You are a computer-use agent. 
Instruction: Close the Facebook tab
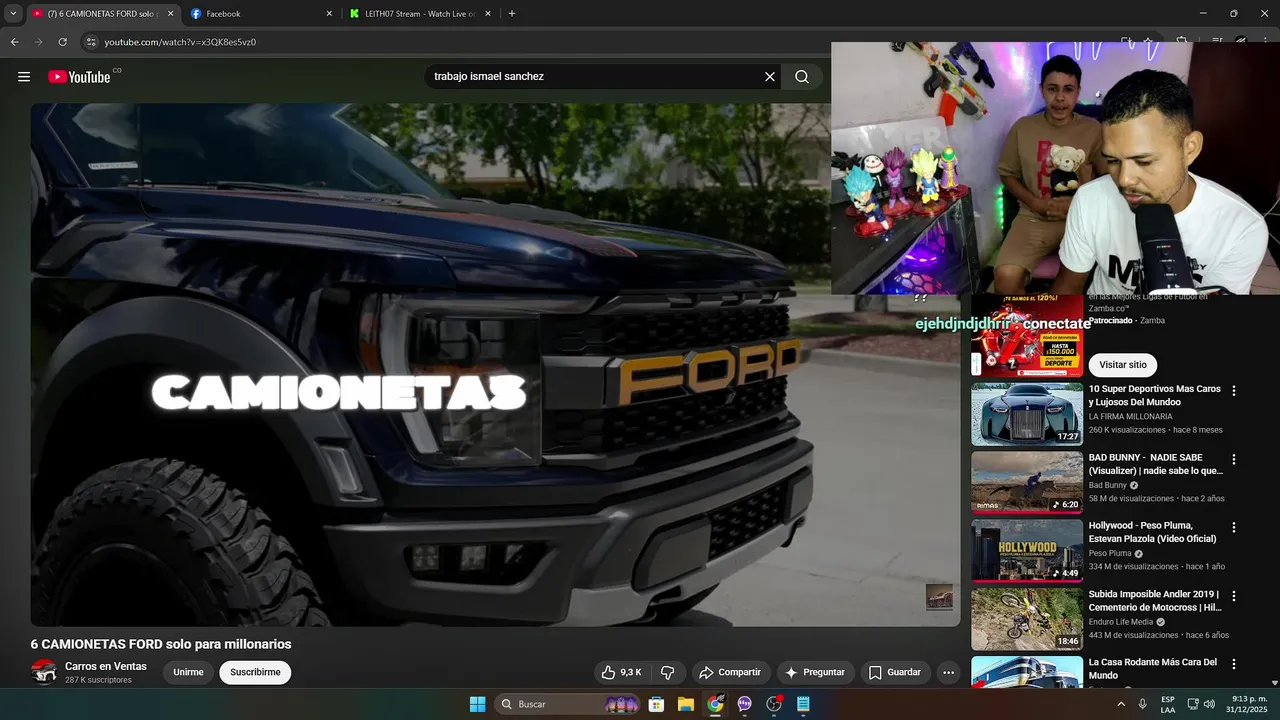pyautogui.click(x=329, y=14)
